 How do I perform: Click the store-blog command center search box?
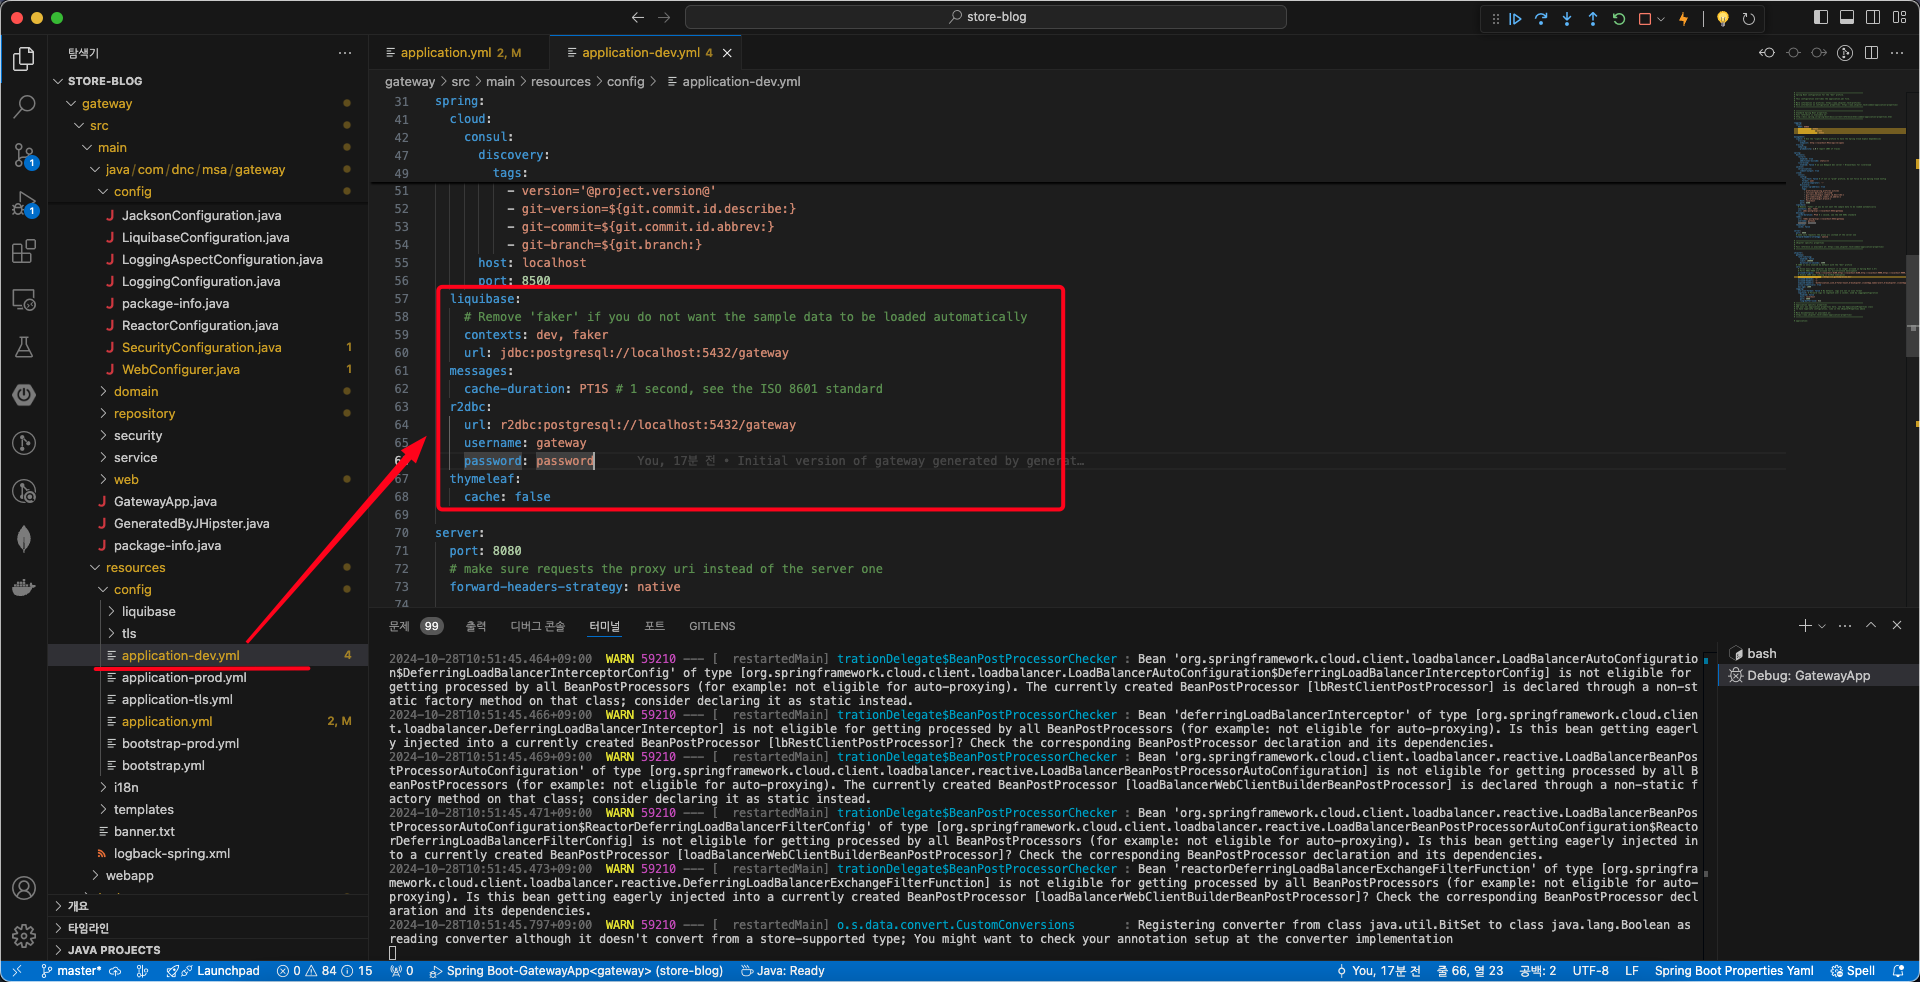[986, 17]
